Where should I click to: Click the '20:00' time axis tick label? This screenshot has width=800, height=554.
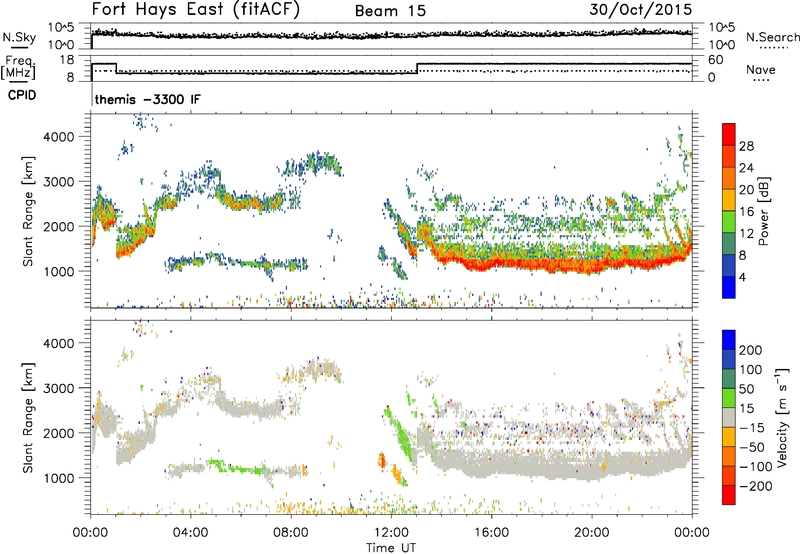tap(591, 533)
